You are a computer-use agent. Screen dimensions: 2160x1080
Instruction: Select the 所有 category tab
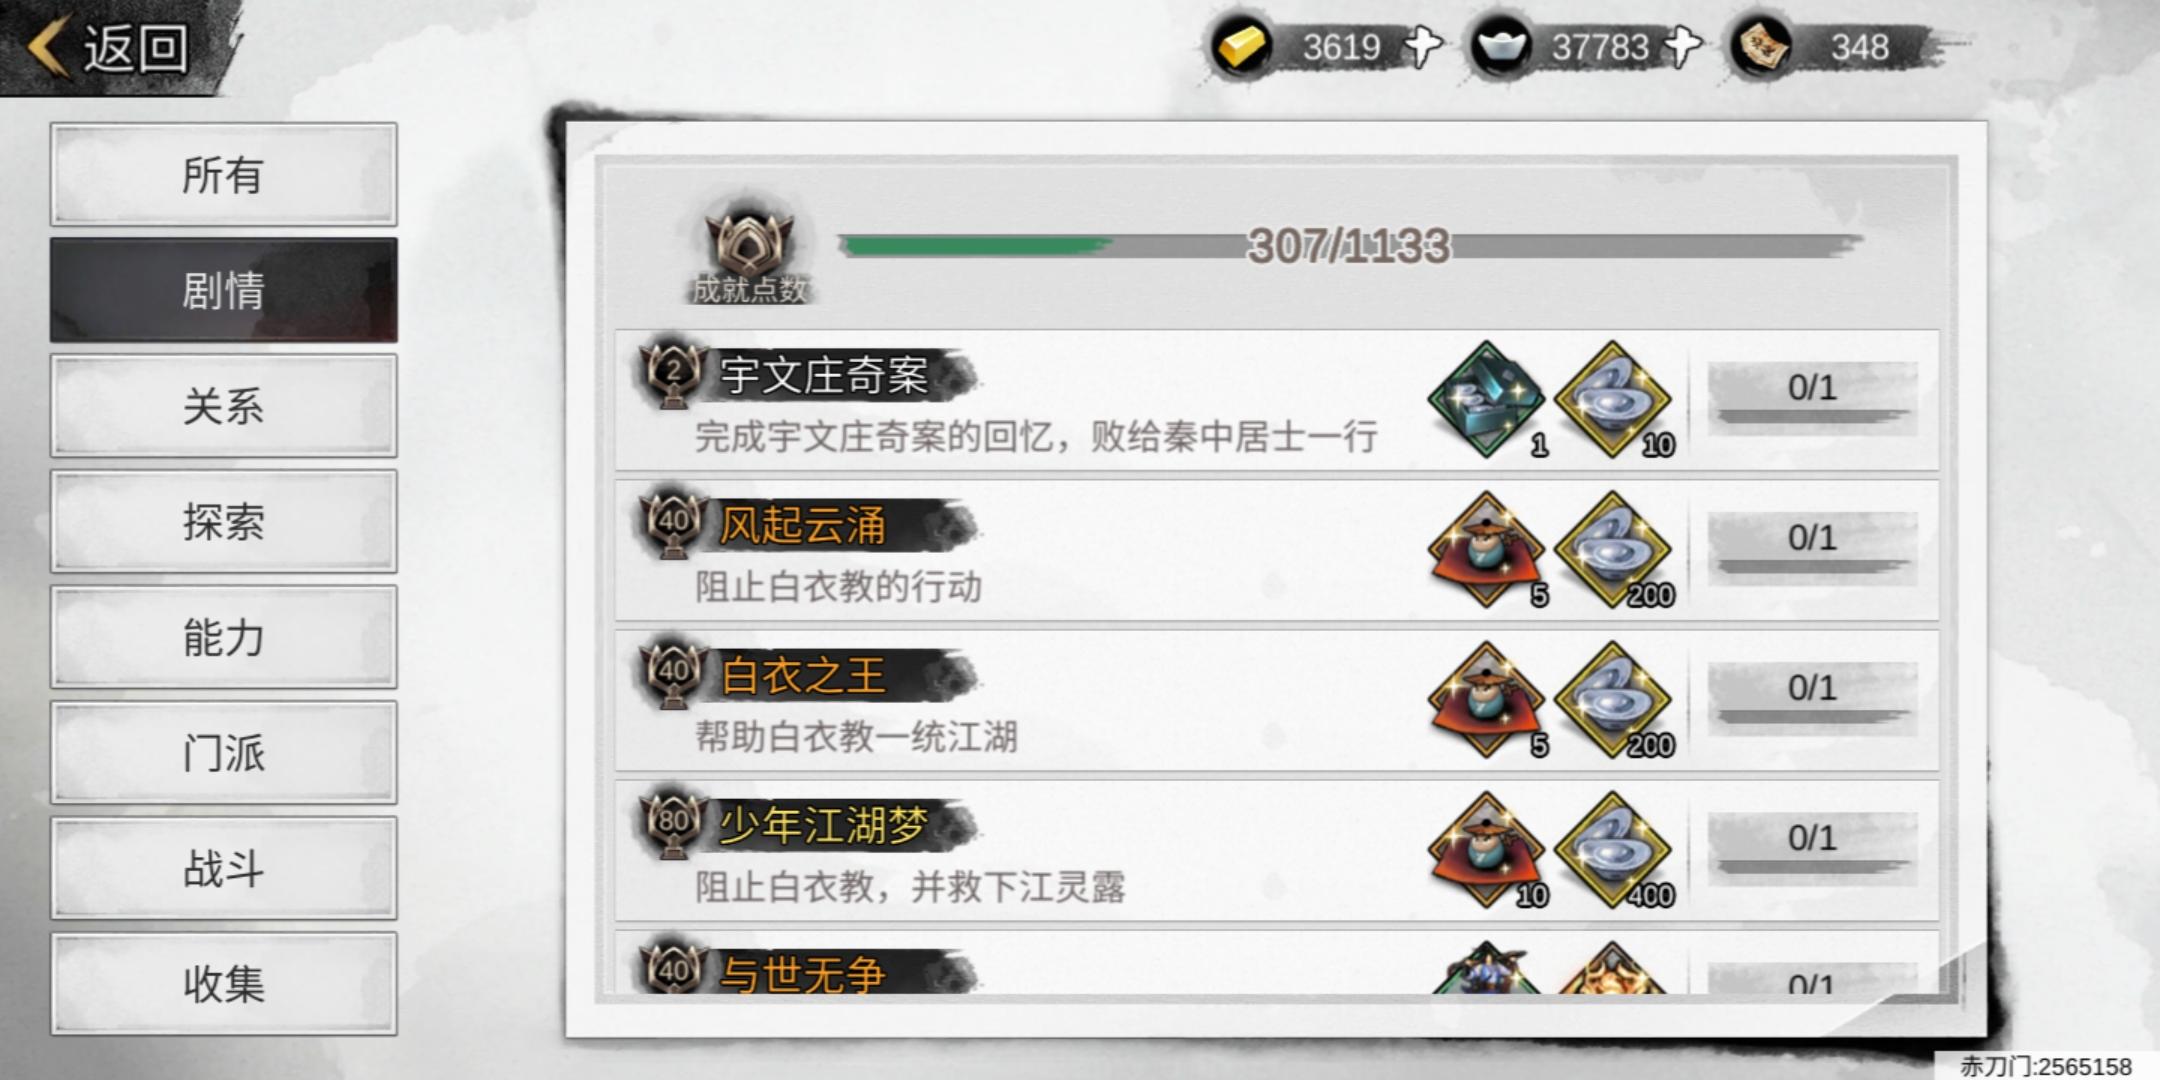[x=224, y=174]
